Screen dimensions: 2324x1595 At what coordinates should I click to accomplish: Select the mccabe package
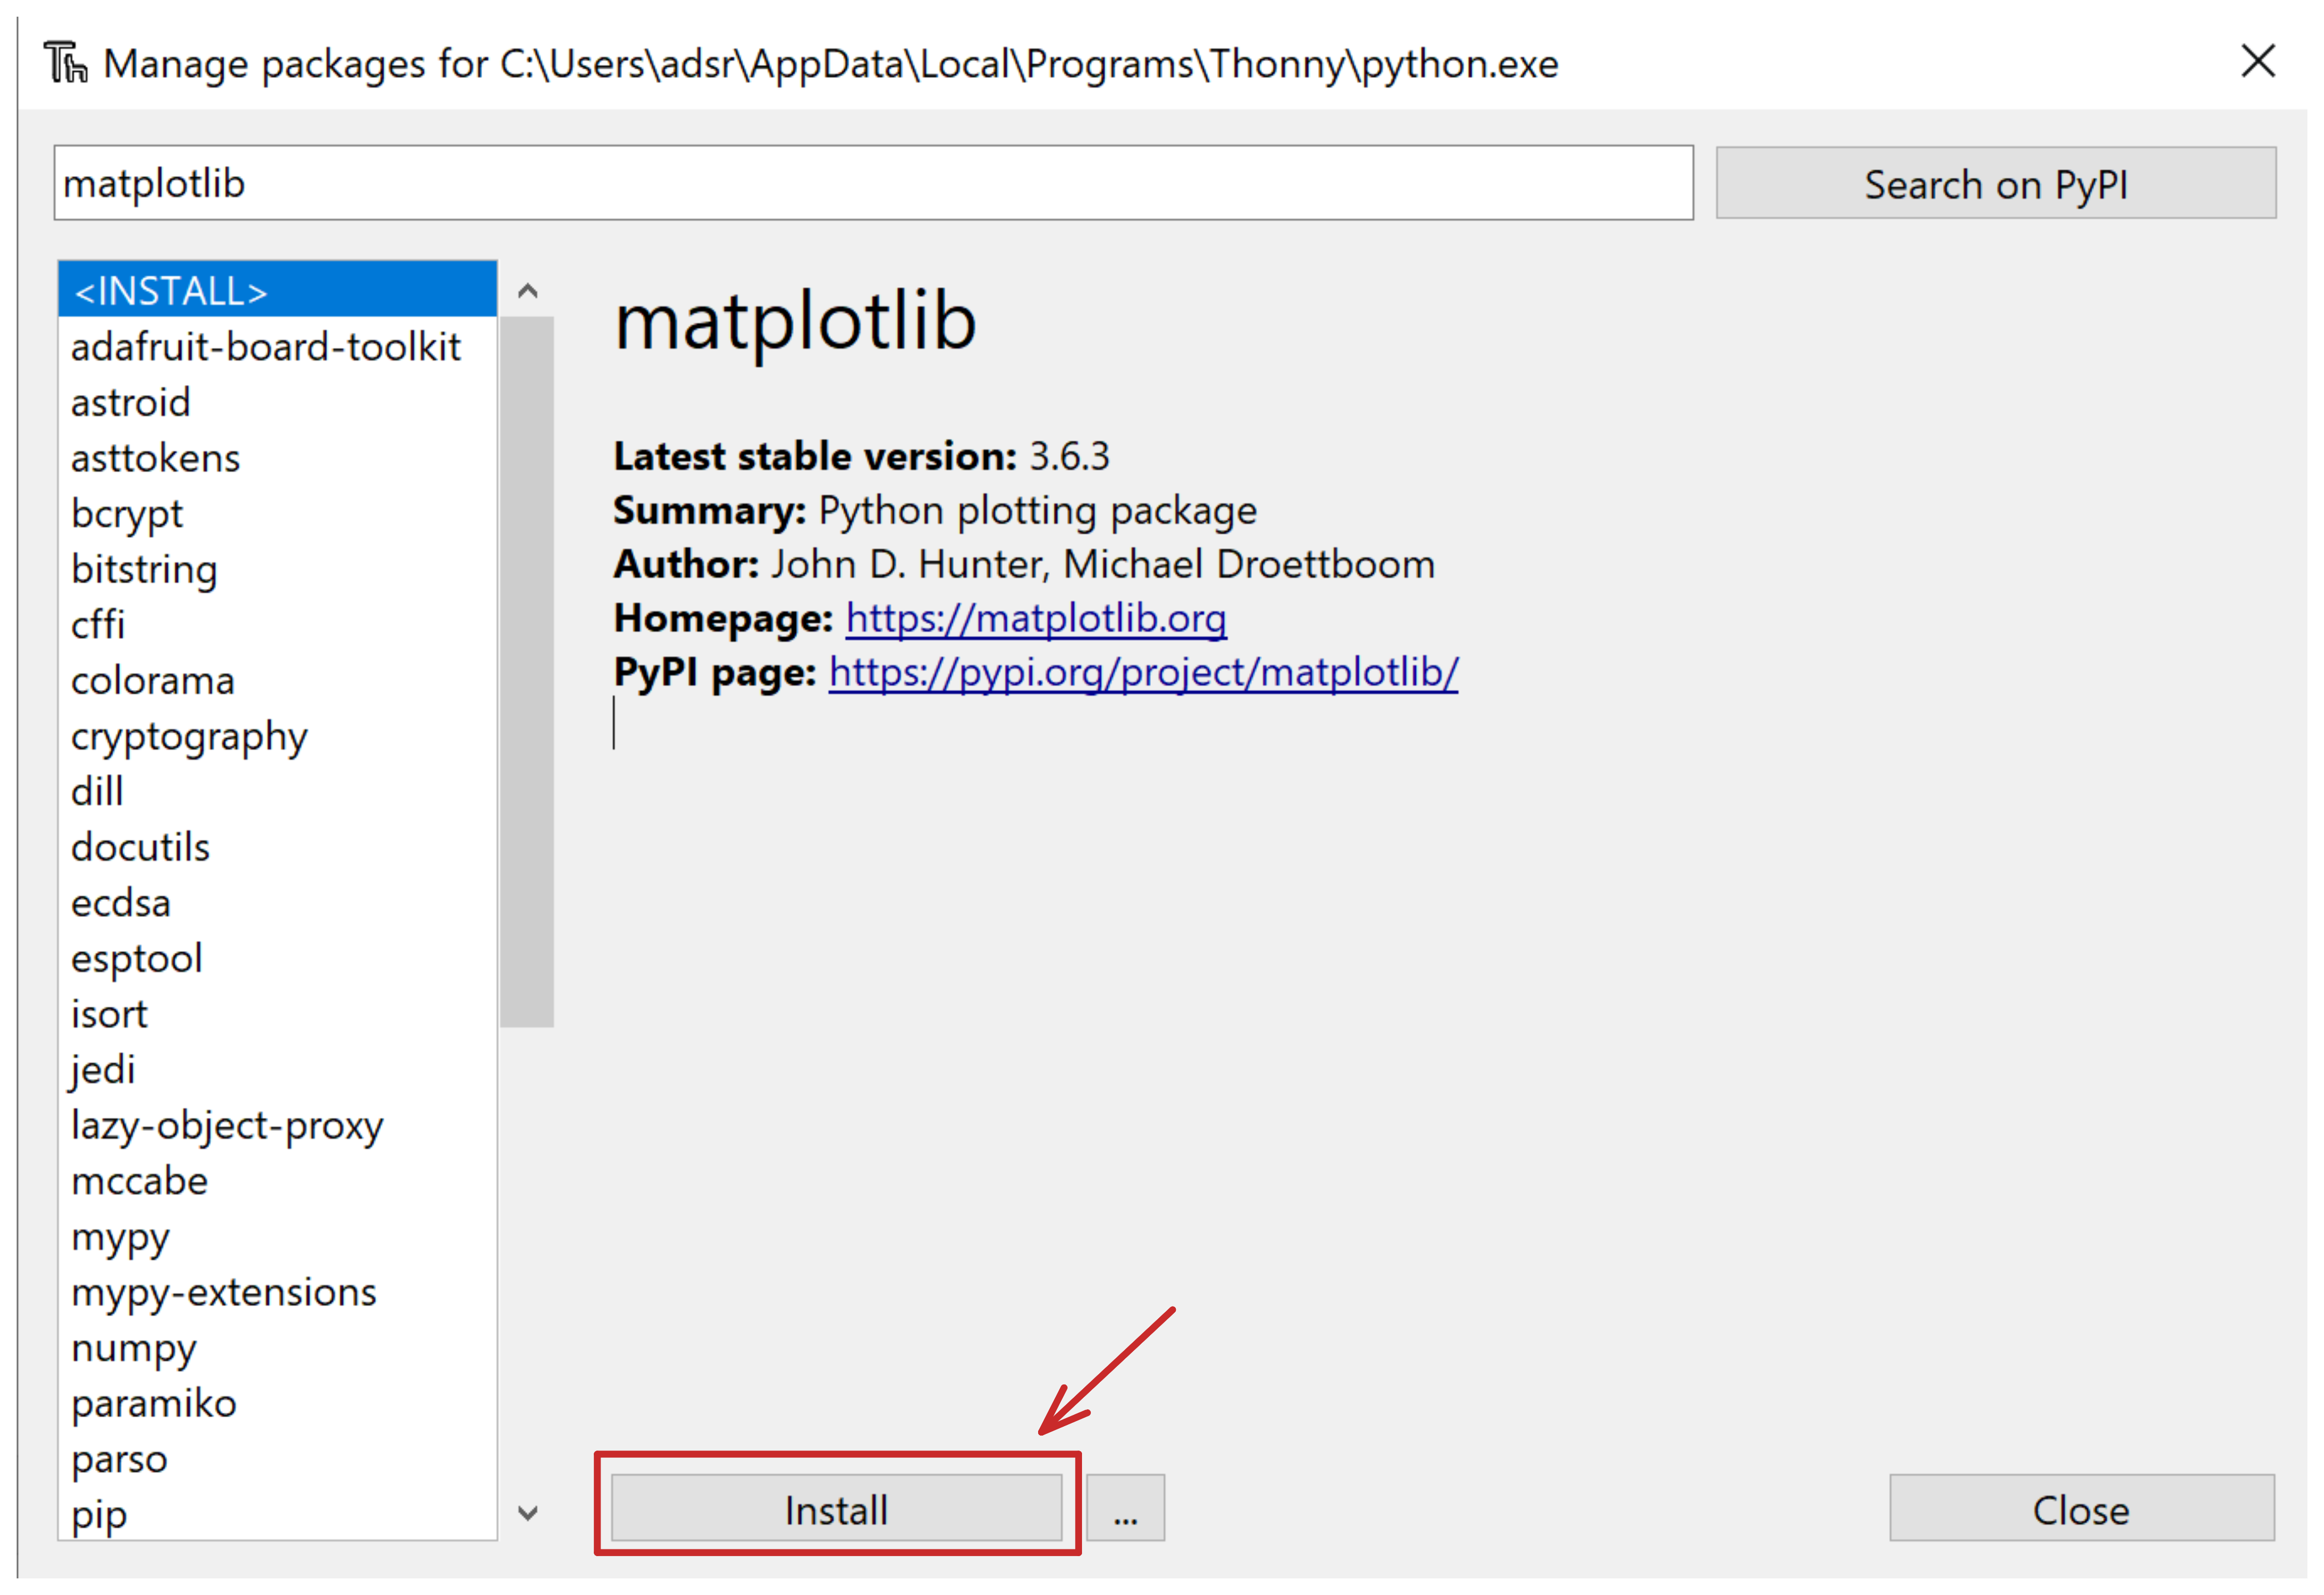click(277, 1181)
